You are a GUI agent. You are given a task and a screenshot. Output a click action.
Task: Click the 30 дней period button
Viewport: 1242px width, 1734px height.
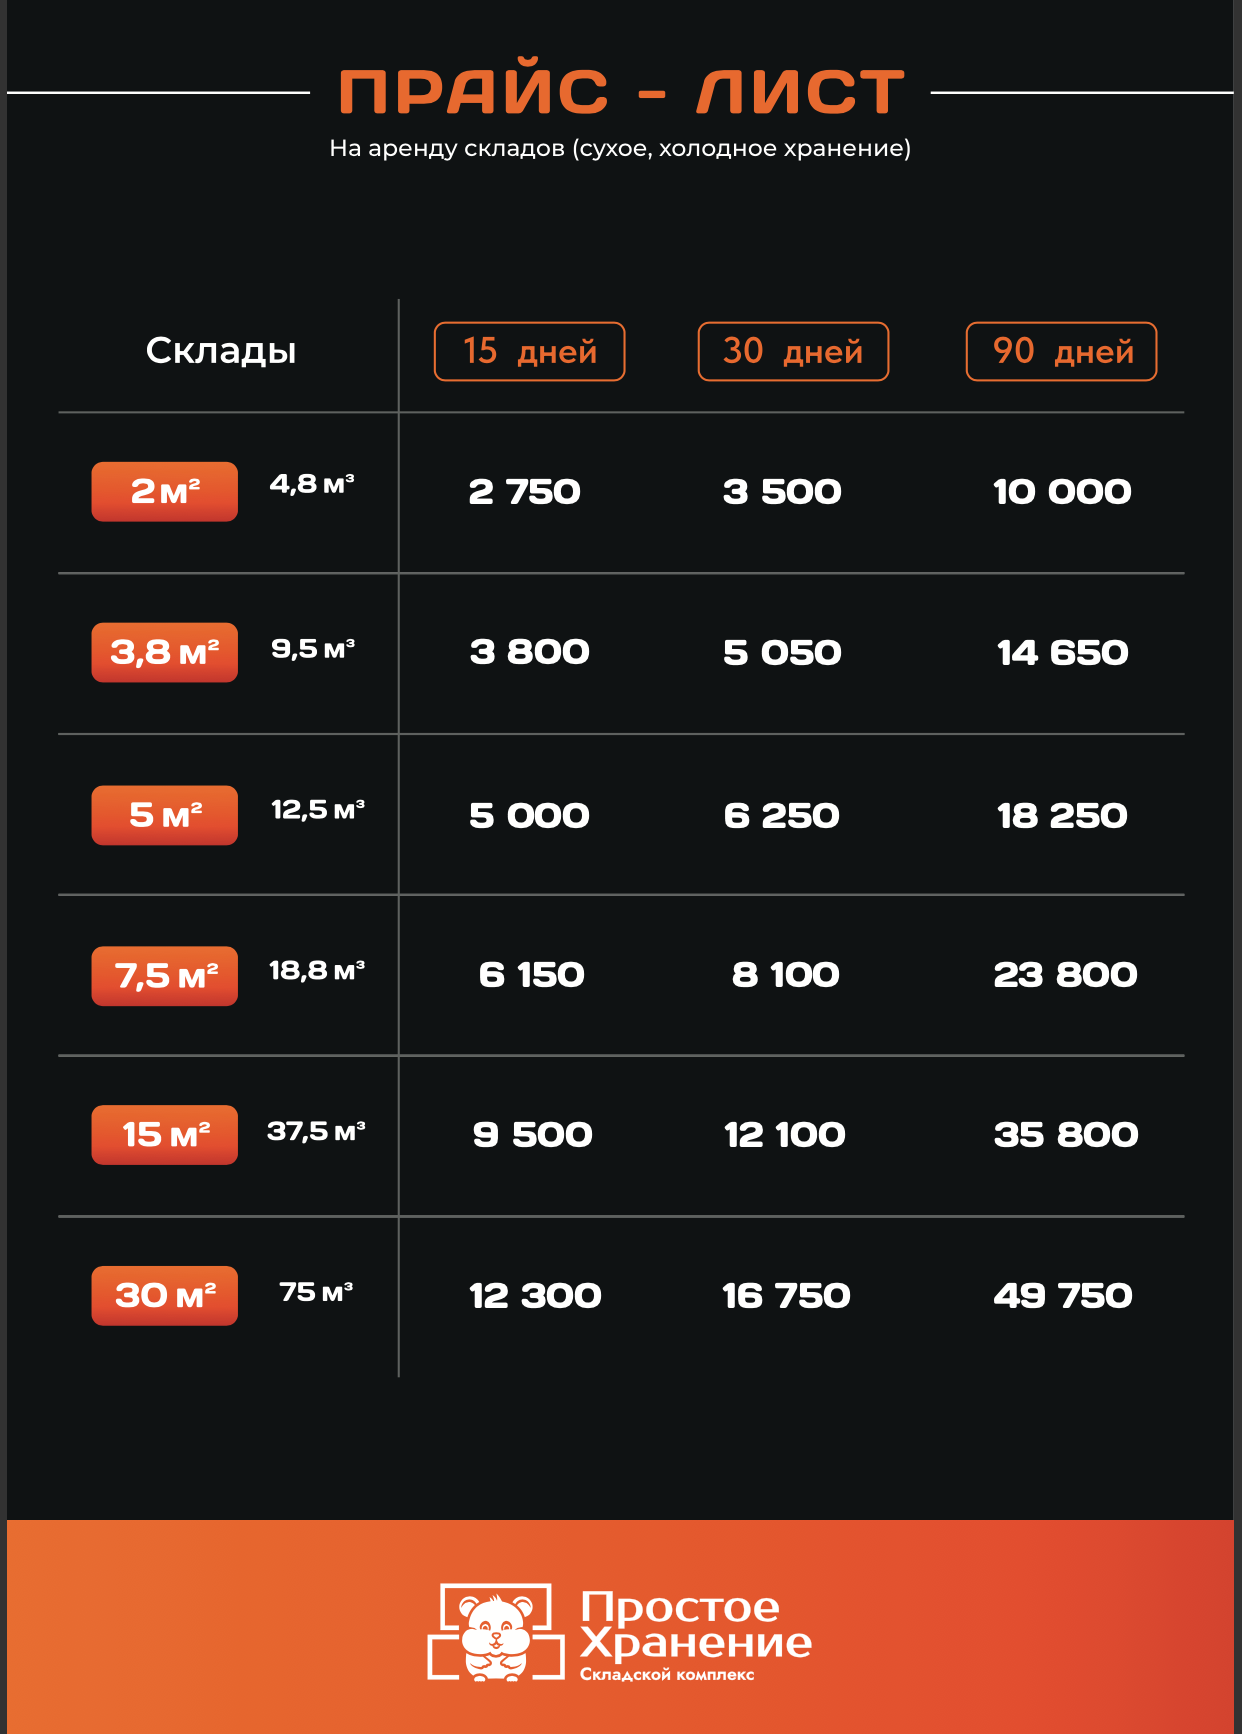[x=793, y=352]
